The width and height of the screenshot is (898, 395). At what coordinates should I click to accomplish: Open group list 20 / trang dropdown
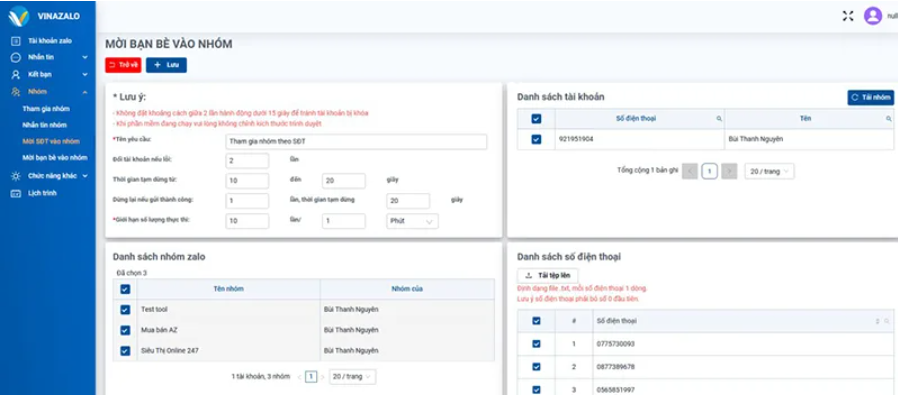(x=353, y=377)
